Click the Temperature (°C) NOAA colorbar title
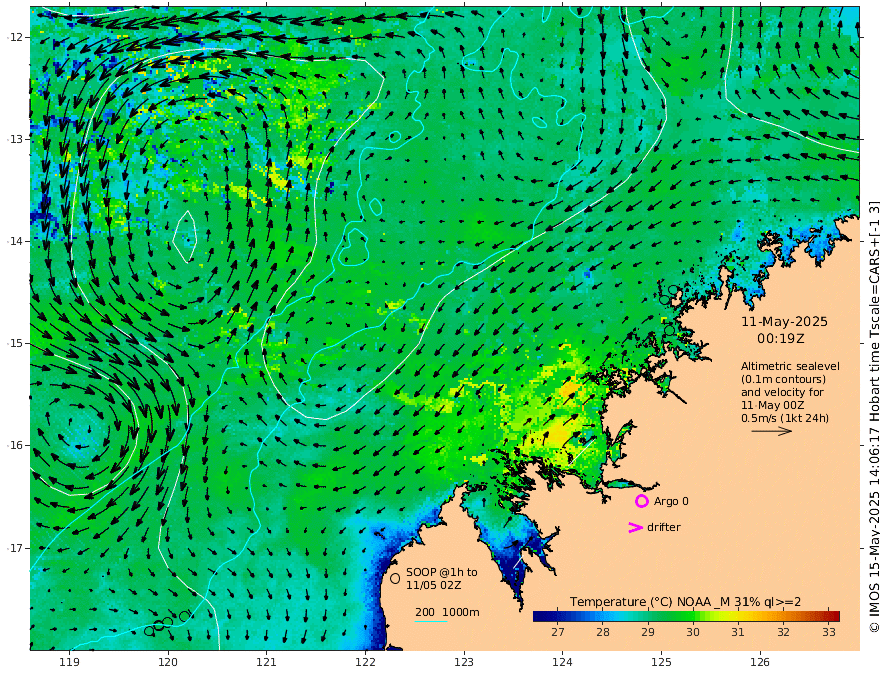Viewport: 880px width, 680px height. [x=685, y=602]
